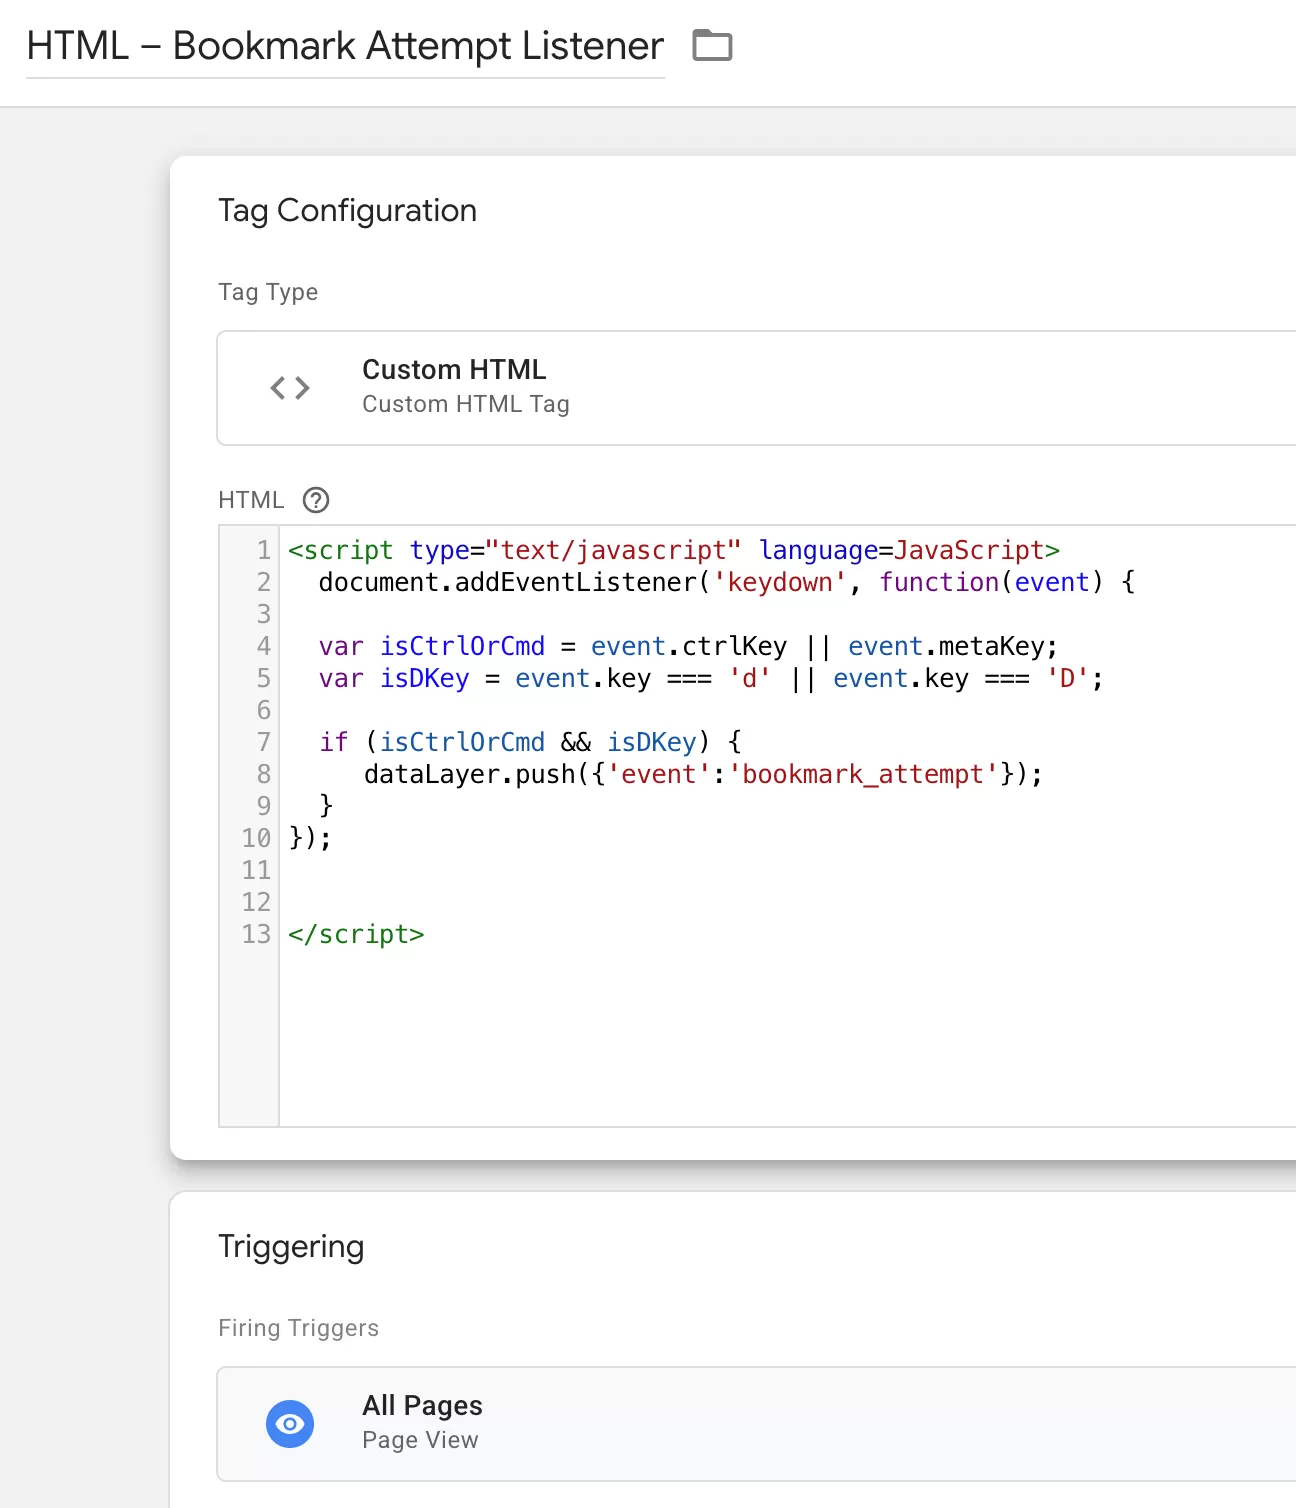Image resolution: width=1296 pixels, height=1508 pixels.
Task: Click the 'HTML' field label
Action: coord(251,500)
